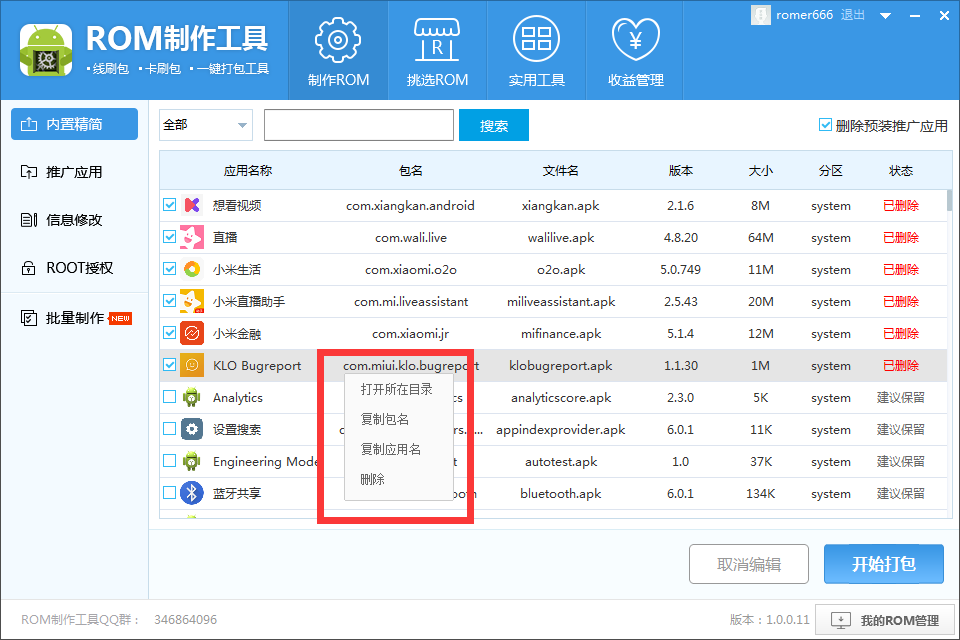
Task: Click the 设置搜索 gear app icon
Action: 191,430
